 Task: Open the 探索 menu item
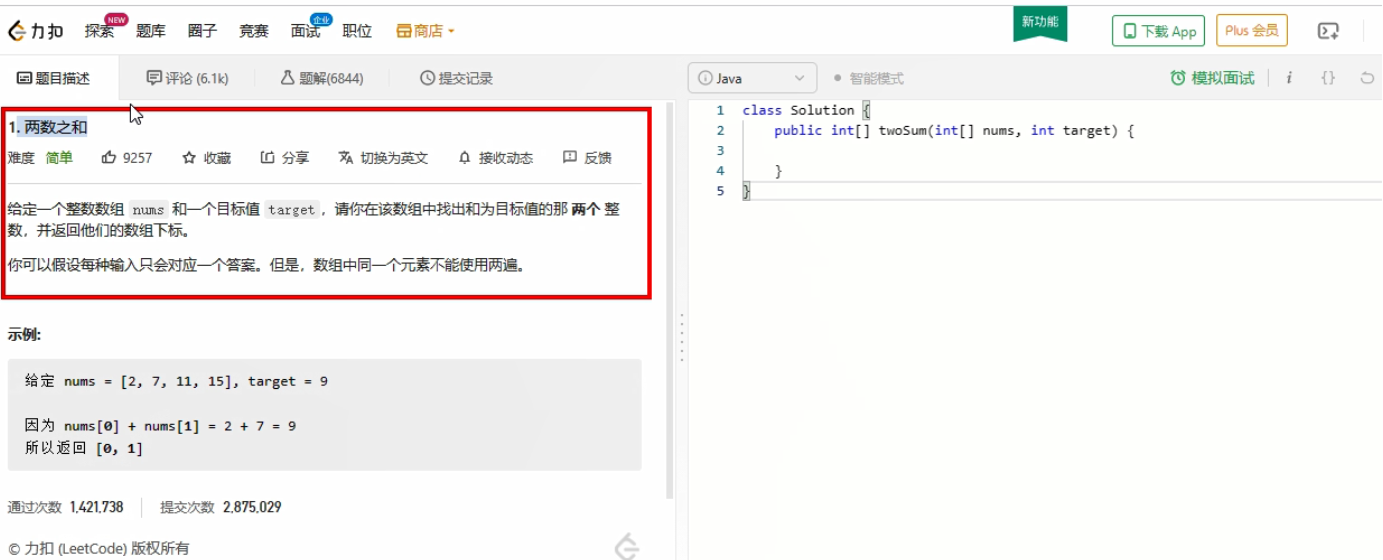click(x=99, y=31)
